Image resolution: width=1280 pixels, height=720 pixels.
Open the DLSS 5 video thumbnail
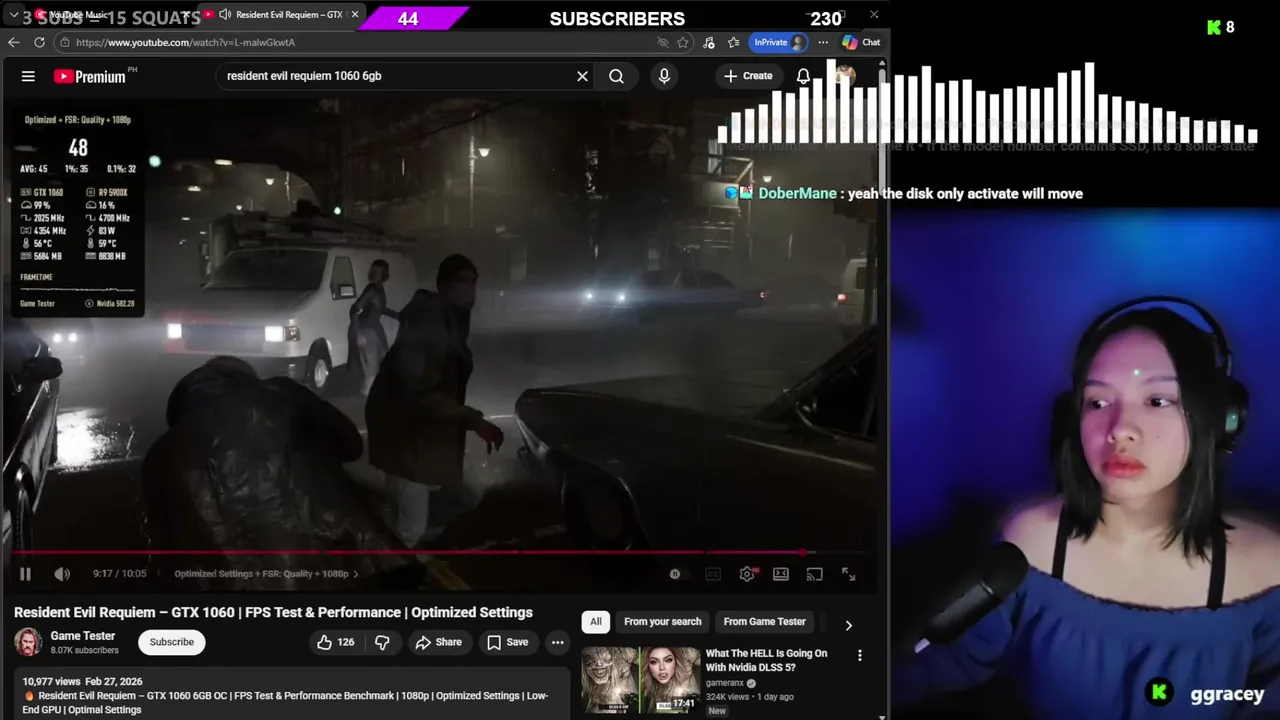pyautogui.click(x=640, y=680)
